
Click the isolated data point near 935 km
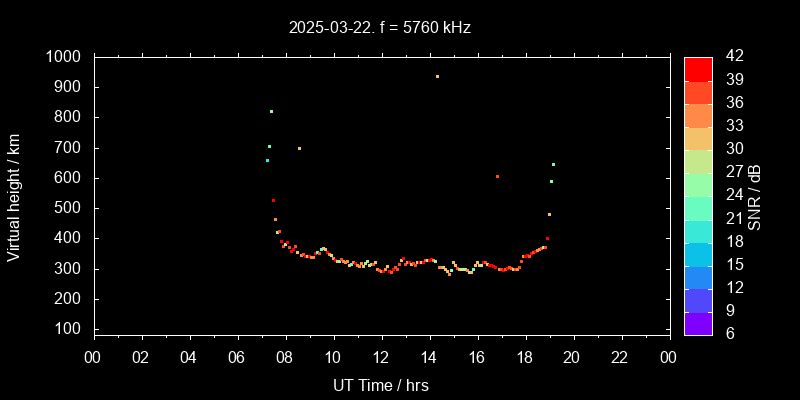tap(437, 76)
